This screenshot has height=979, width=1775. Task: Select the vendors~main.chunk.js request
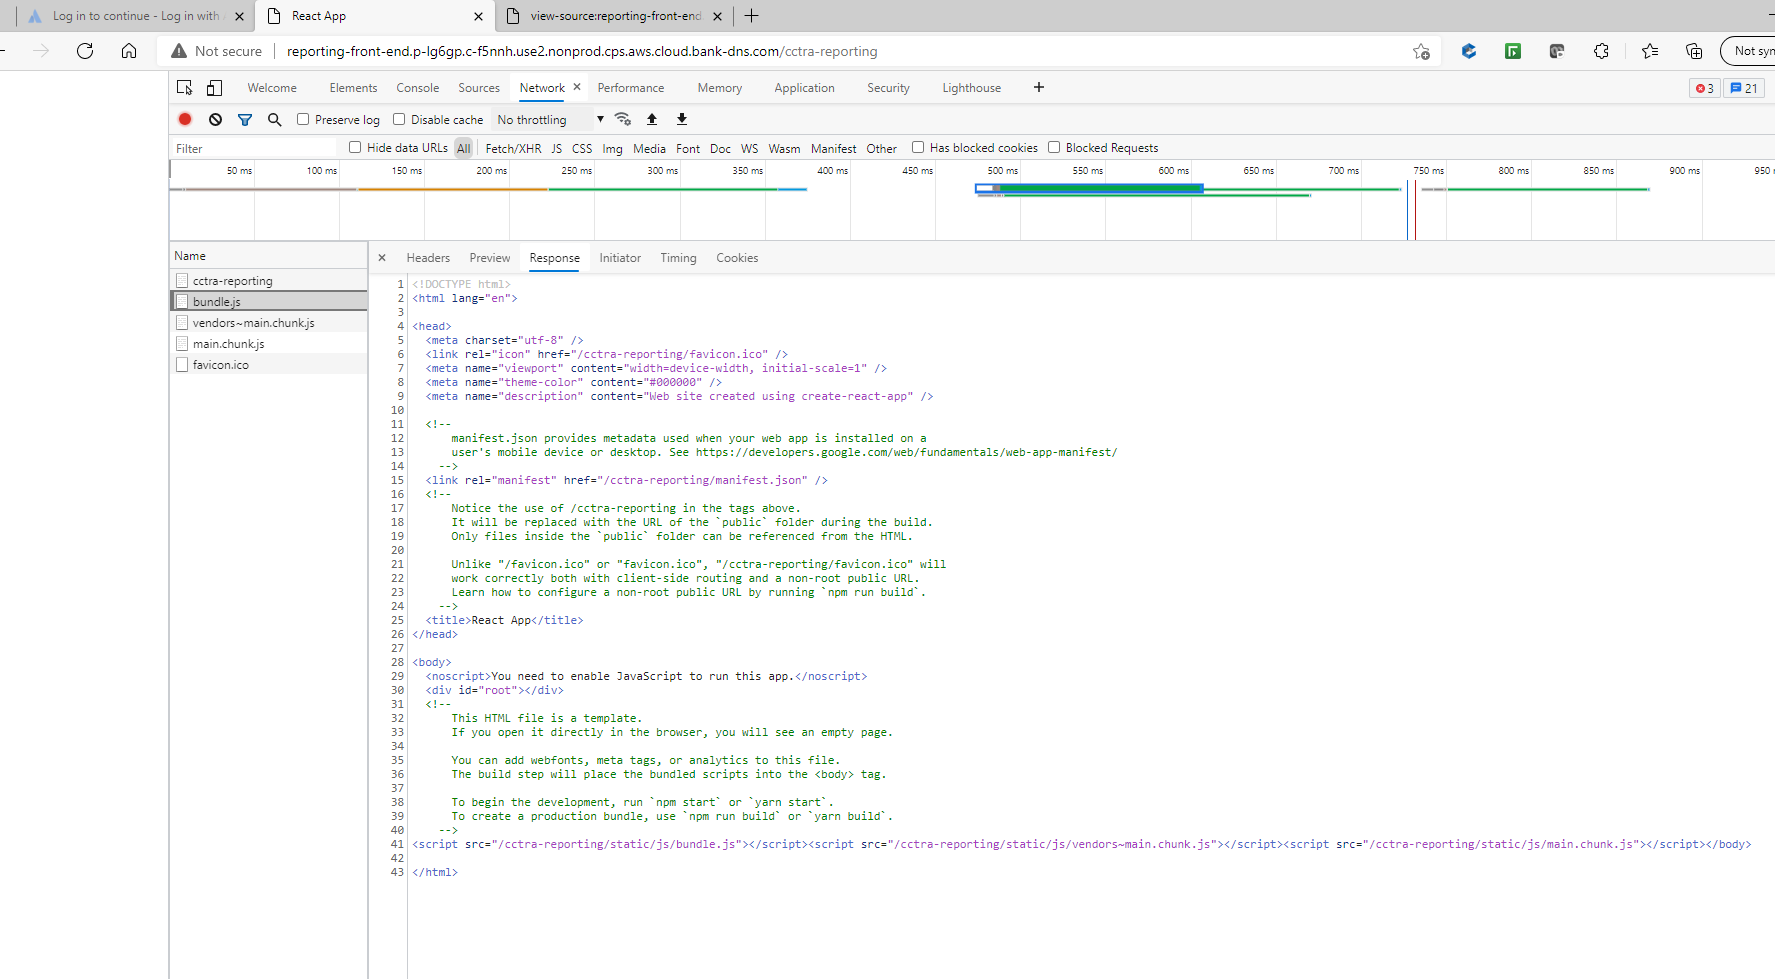click(x=269, y=323)
